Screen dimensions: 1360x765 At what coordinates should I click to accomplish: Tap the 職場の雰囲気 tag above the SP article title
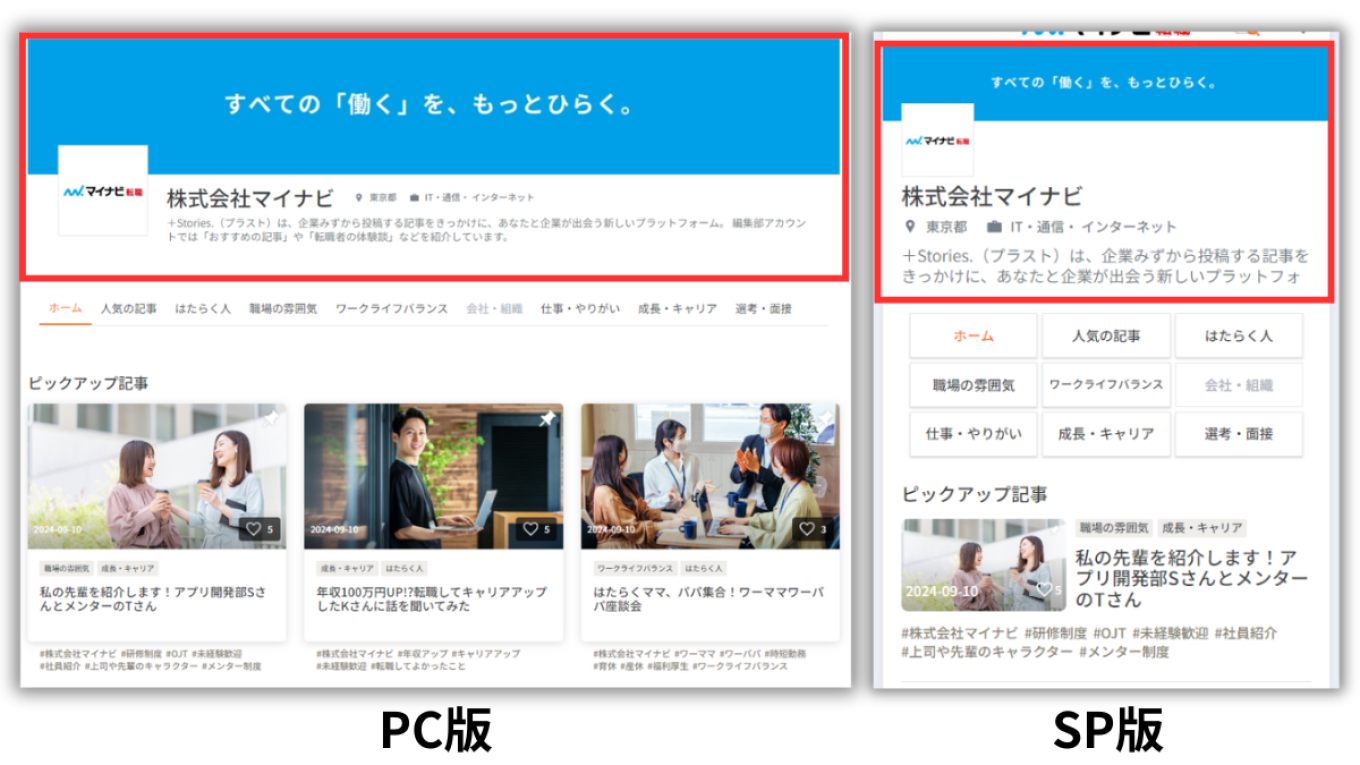1115,527
